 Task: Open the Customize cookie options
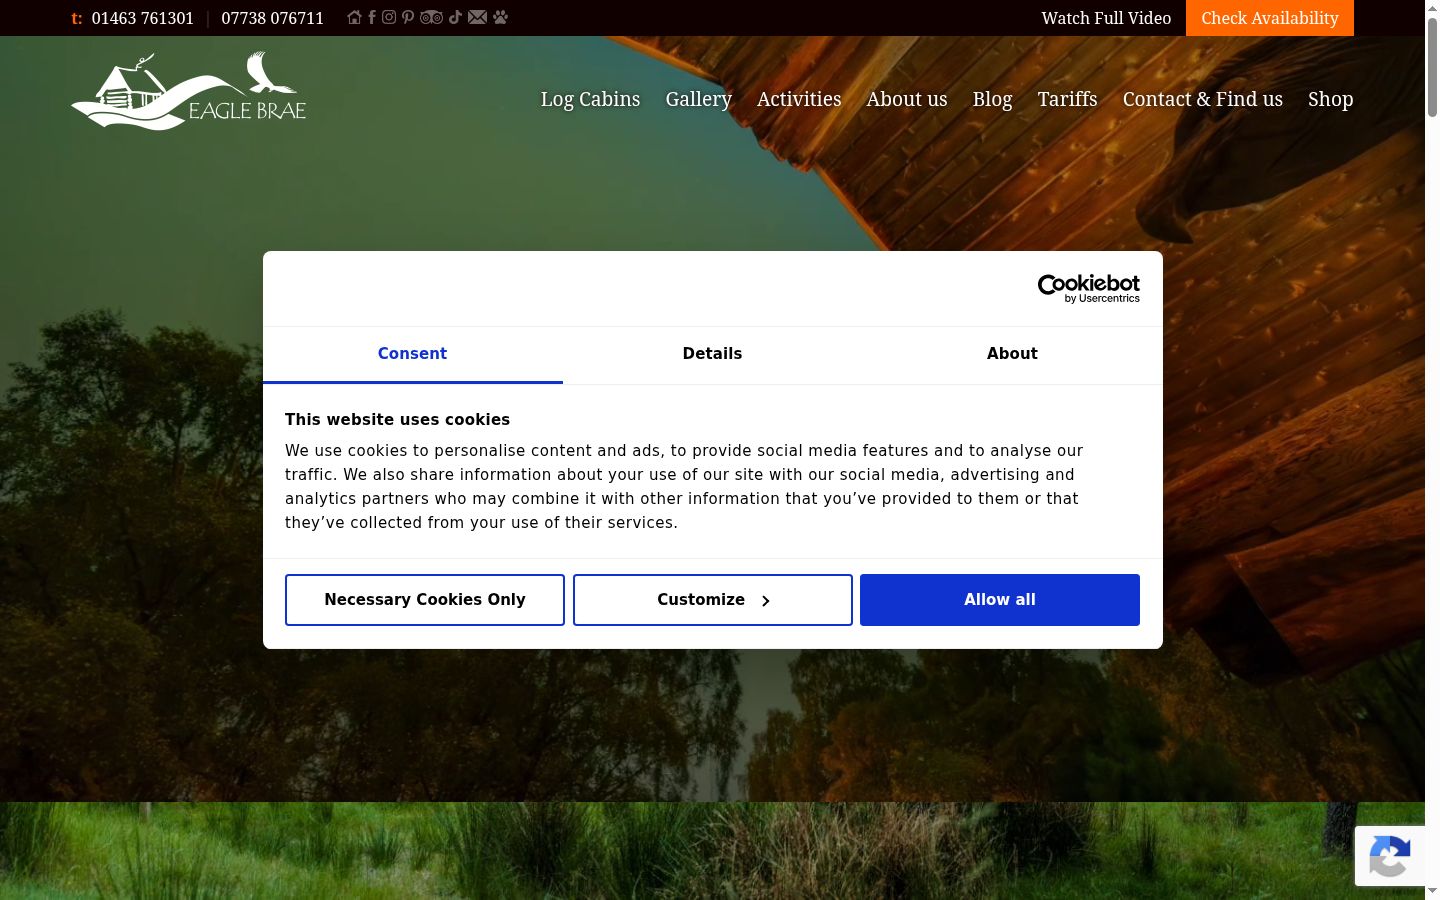coord(713,600)
